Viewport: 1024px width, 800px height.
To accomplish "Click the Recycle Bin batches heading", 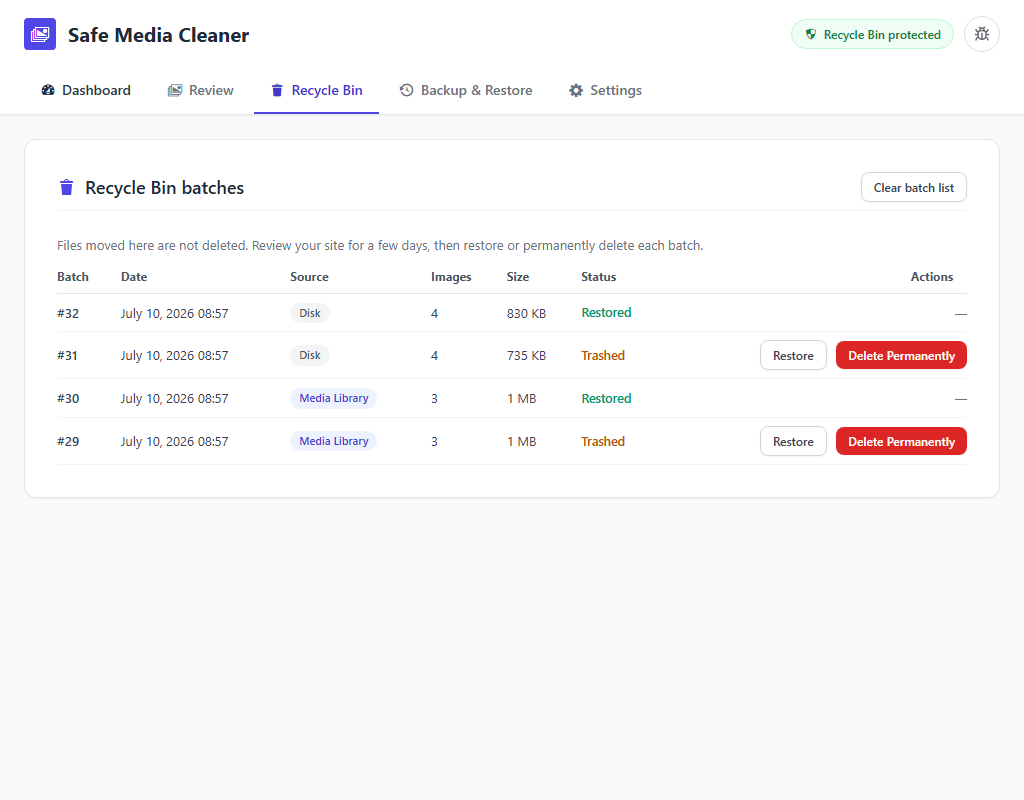I will click(165, 187).
